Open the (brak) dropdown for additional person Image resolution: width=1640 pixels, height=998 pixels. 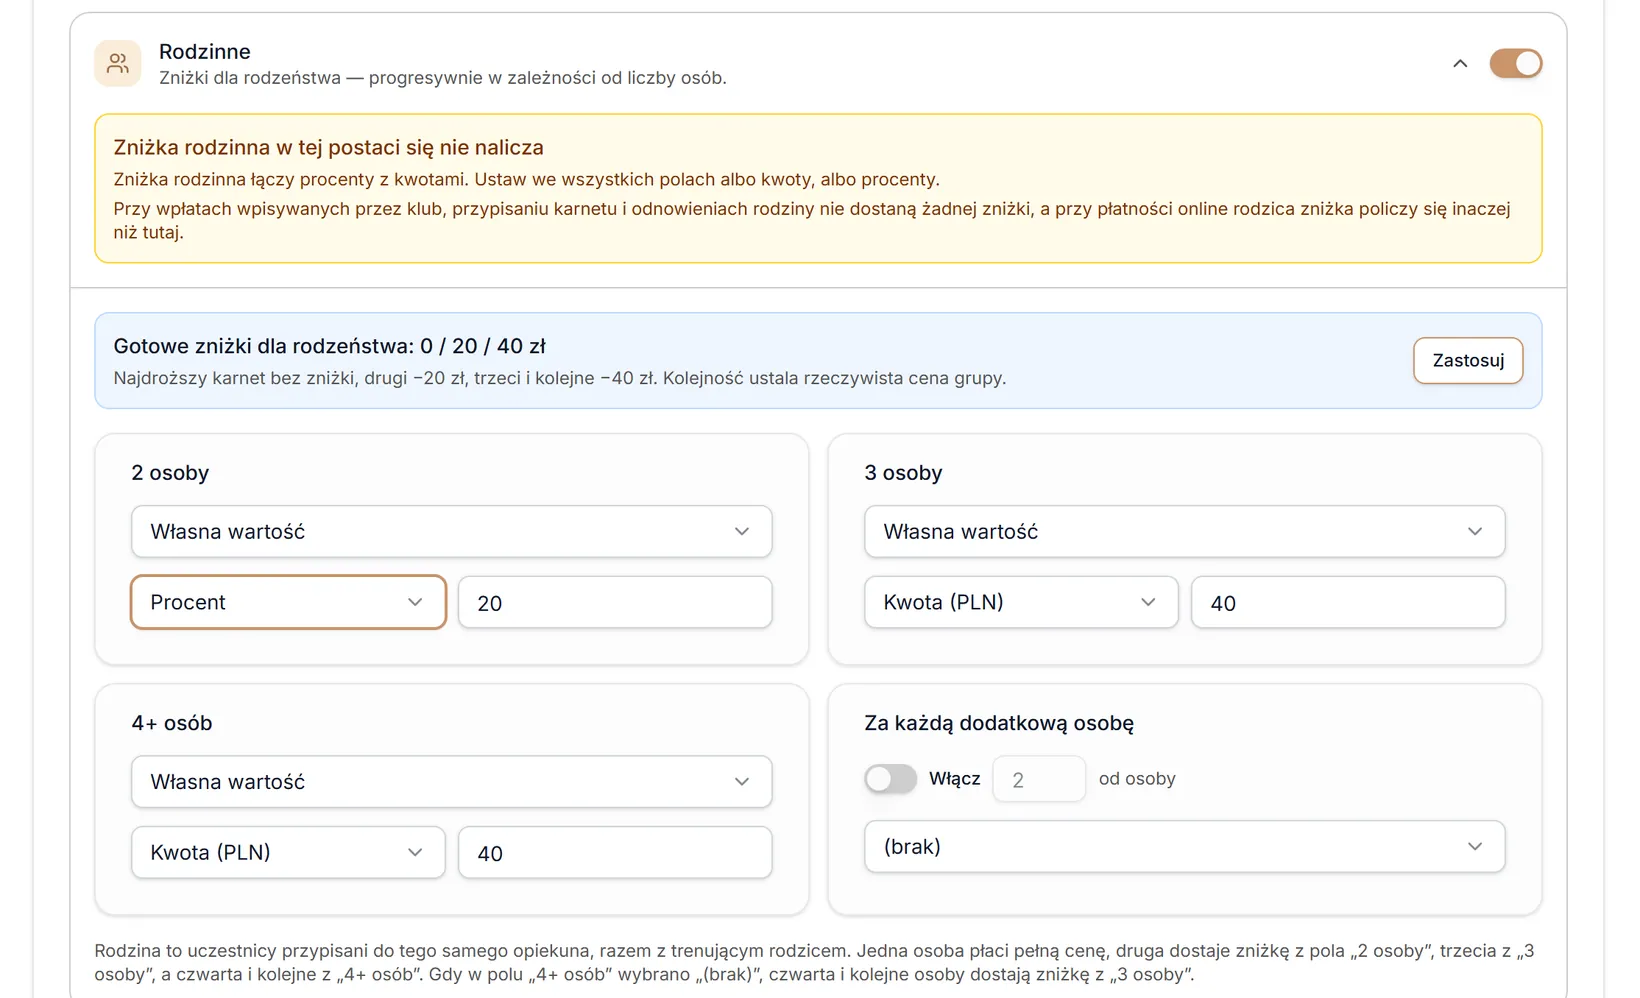[1184, 846]
